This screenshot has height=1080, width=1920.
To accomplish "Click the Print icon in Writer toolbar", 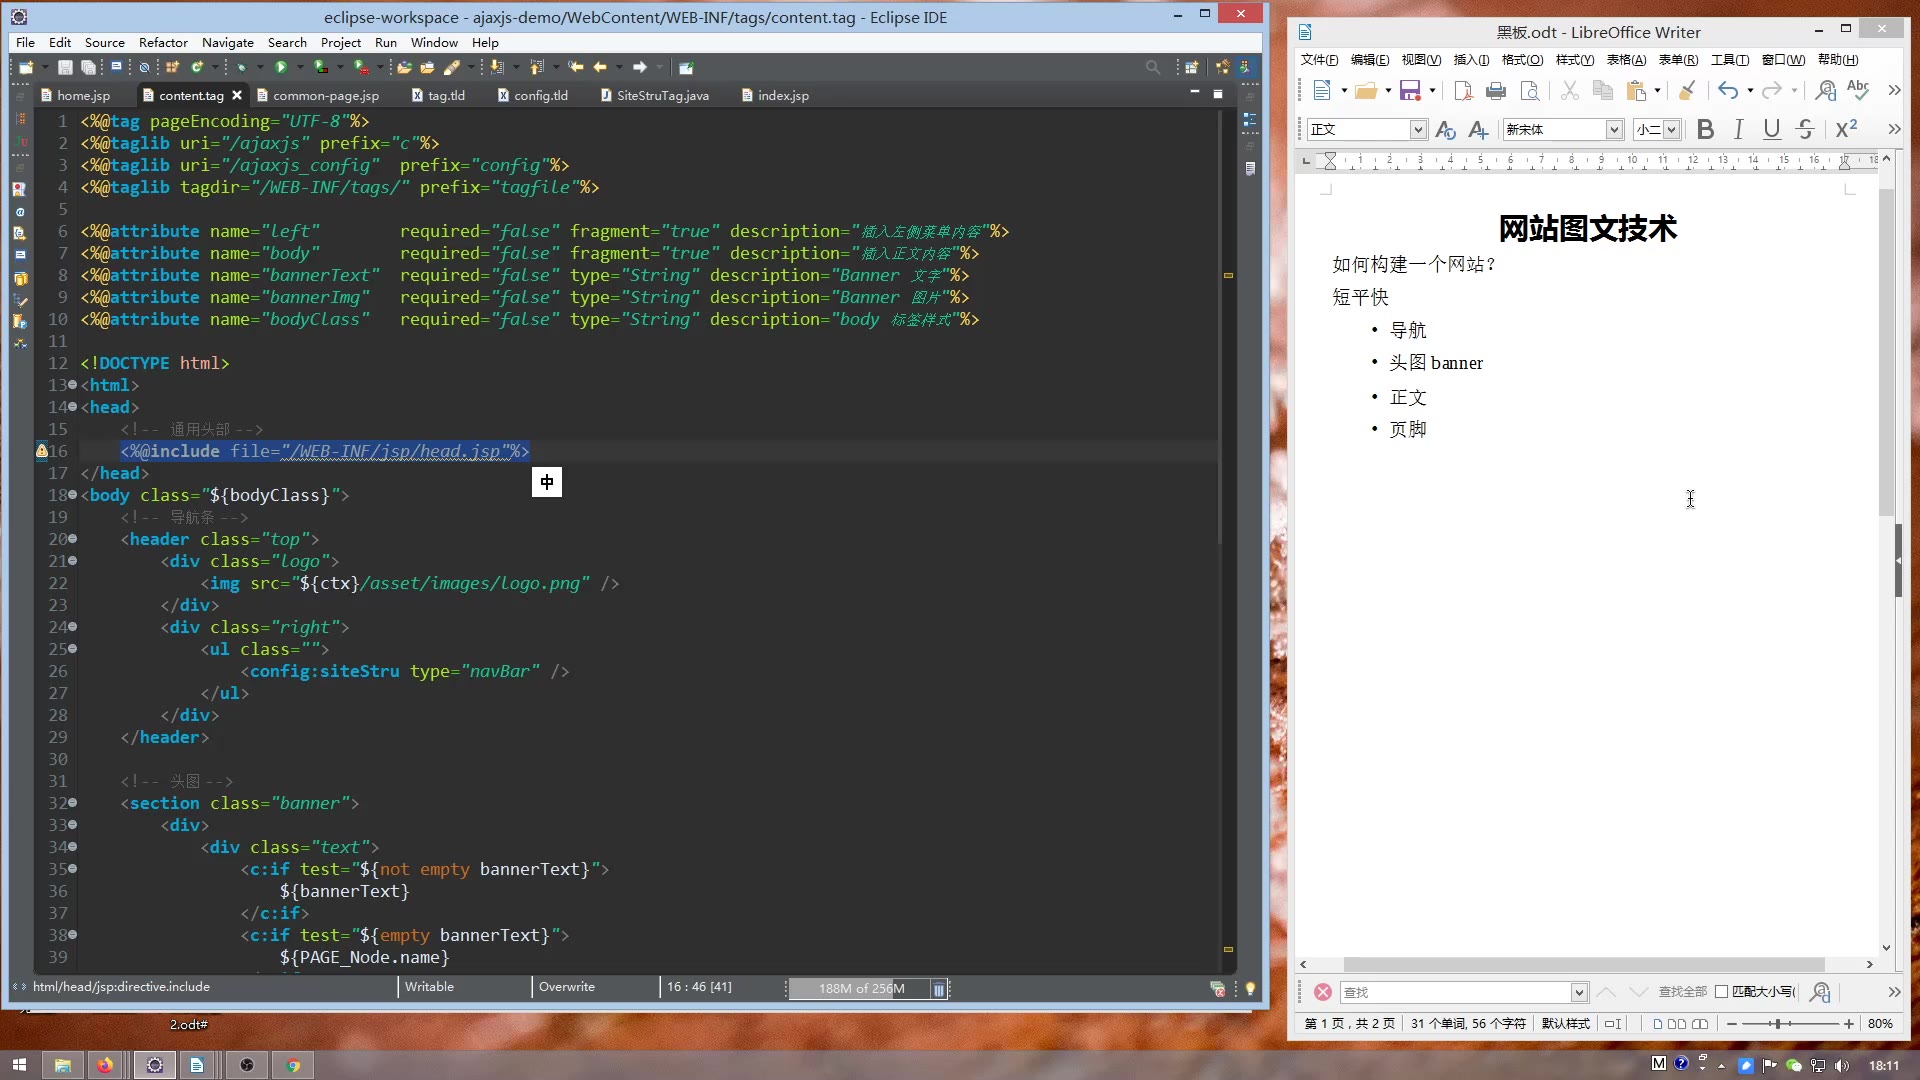I will tap(1496, 91).
